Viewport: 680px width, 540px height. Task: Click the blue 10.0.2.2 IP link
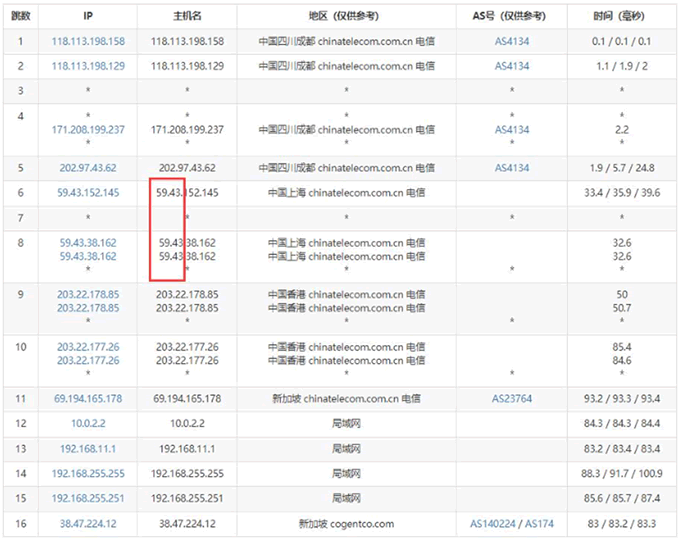88,424
